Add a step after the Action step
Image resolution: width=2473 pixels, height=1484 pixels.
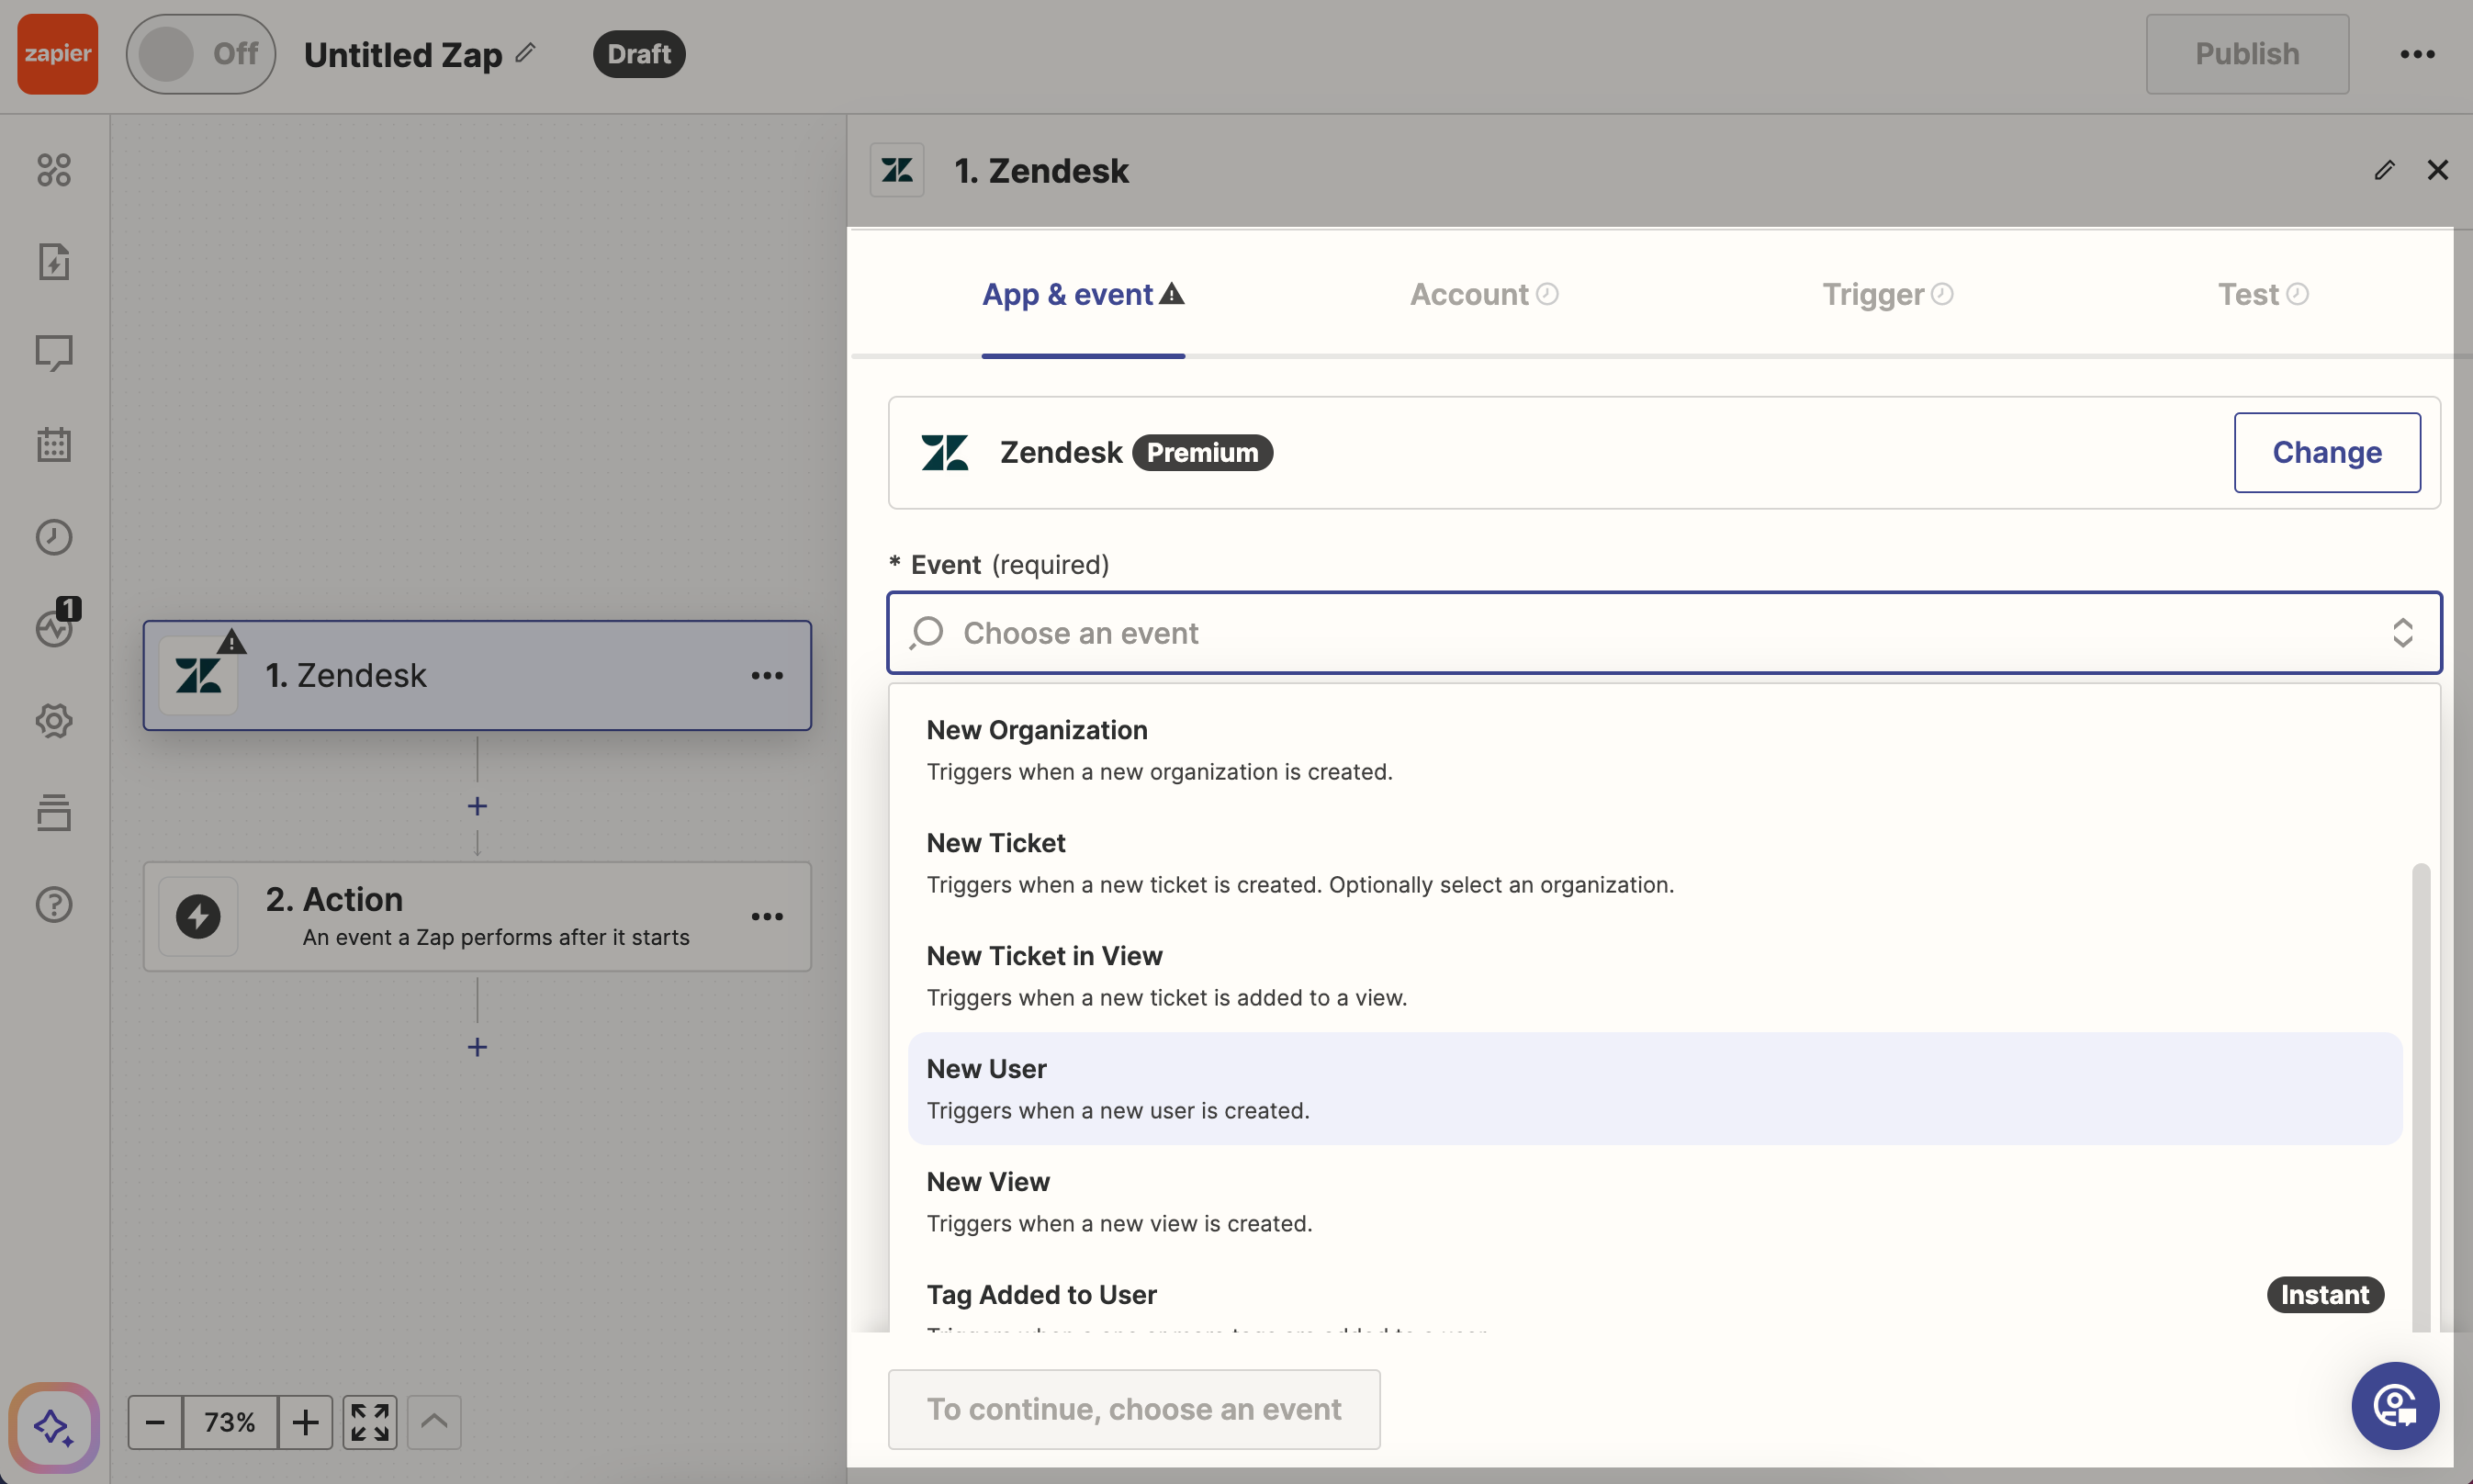pyautogui.click(x=477, y=1047)
